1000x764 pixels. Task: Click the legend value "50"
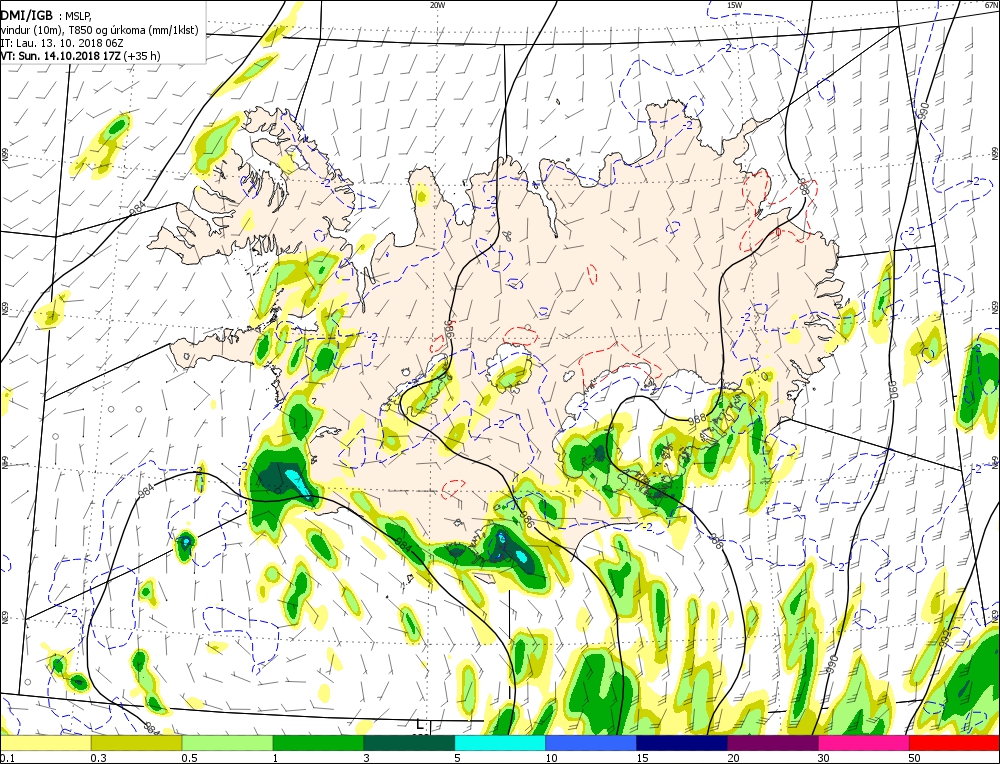click(915, 758)
